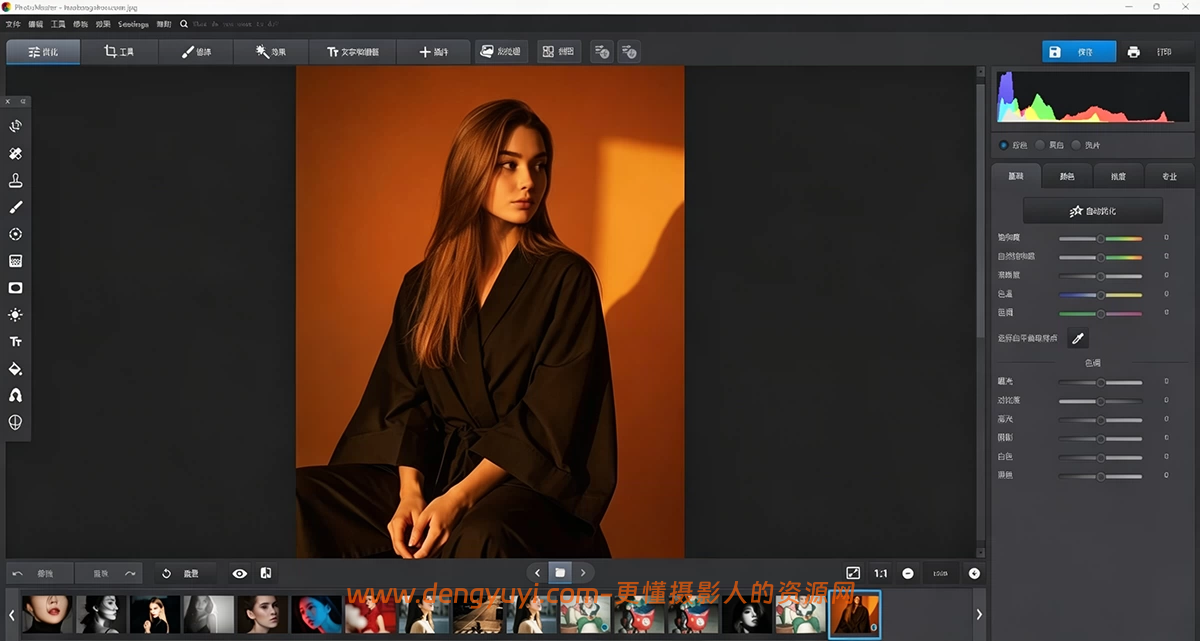Select the color mode radio button

(x=1003, y=145)
